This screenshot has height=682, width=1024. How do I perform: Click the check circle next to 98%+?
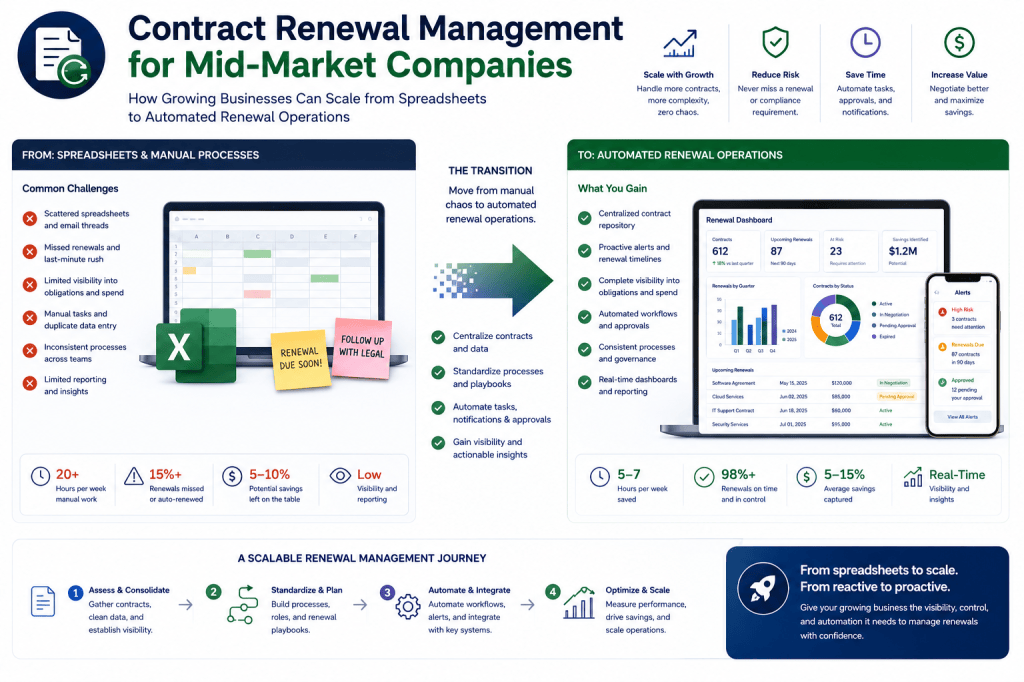pyautogui.click(x=704, y=477)
